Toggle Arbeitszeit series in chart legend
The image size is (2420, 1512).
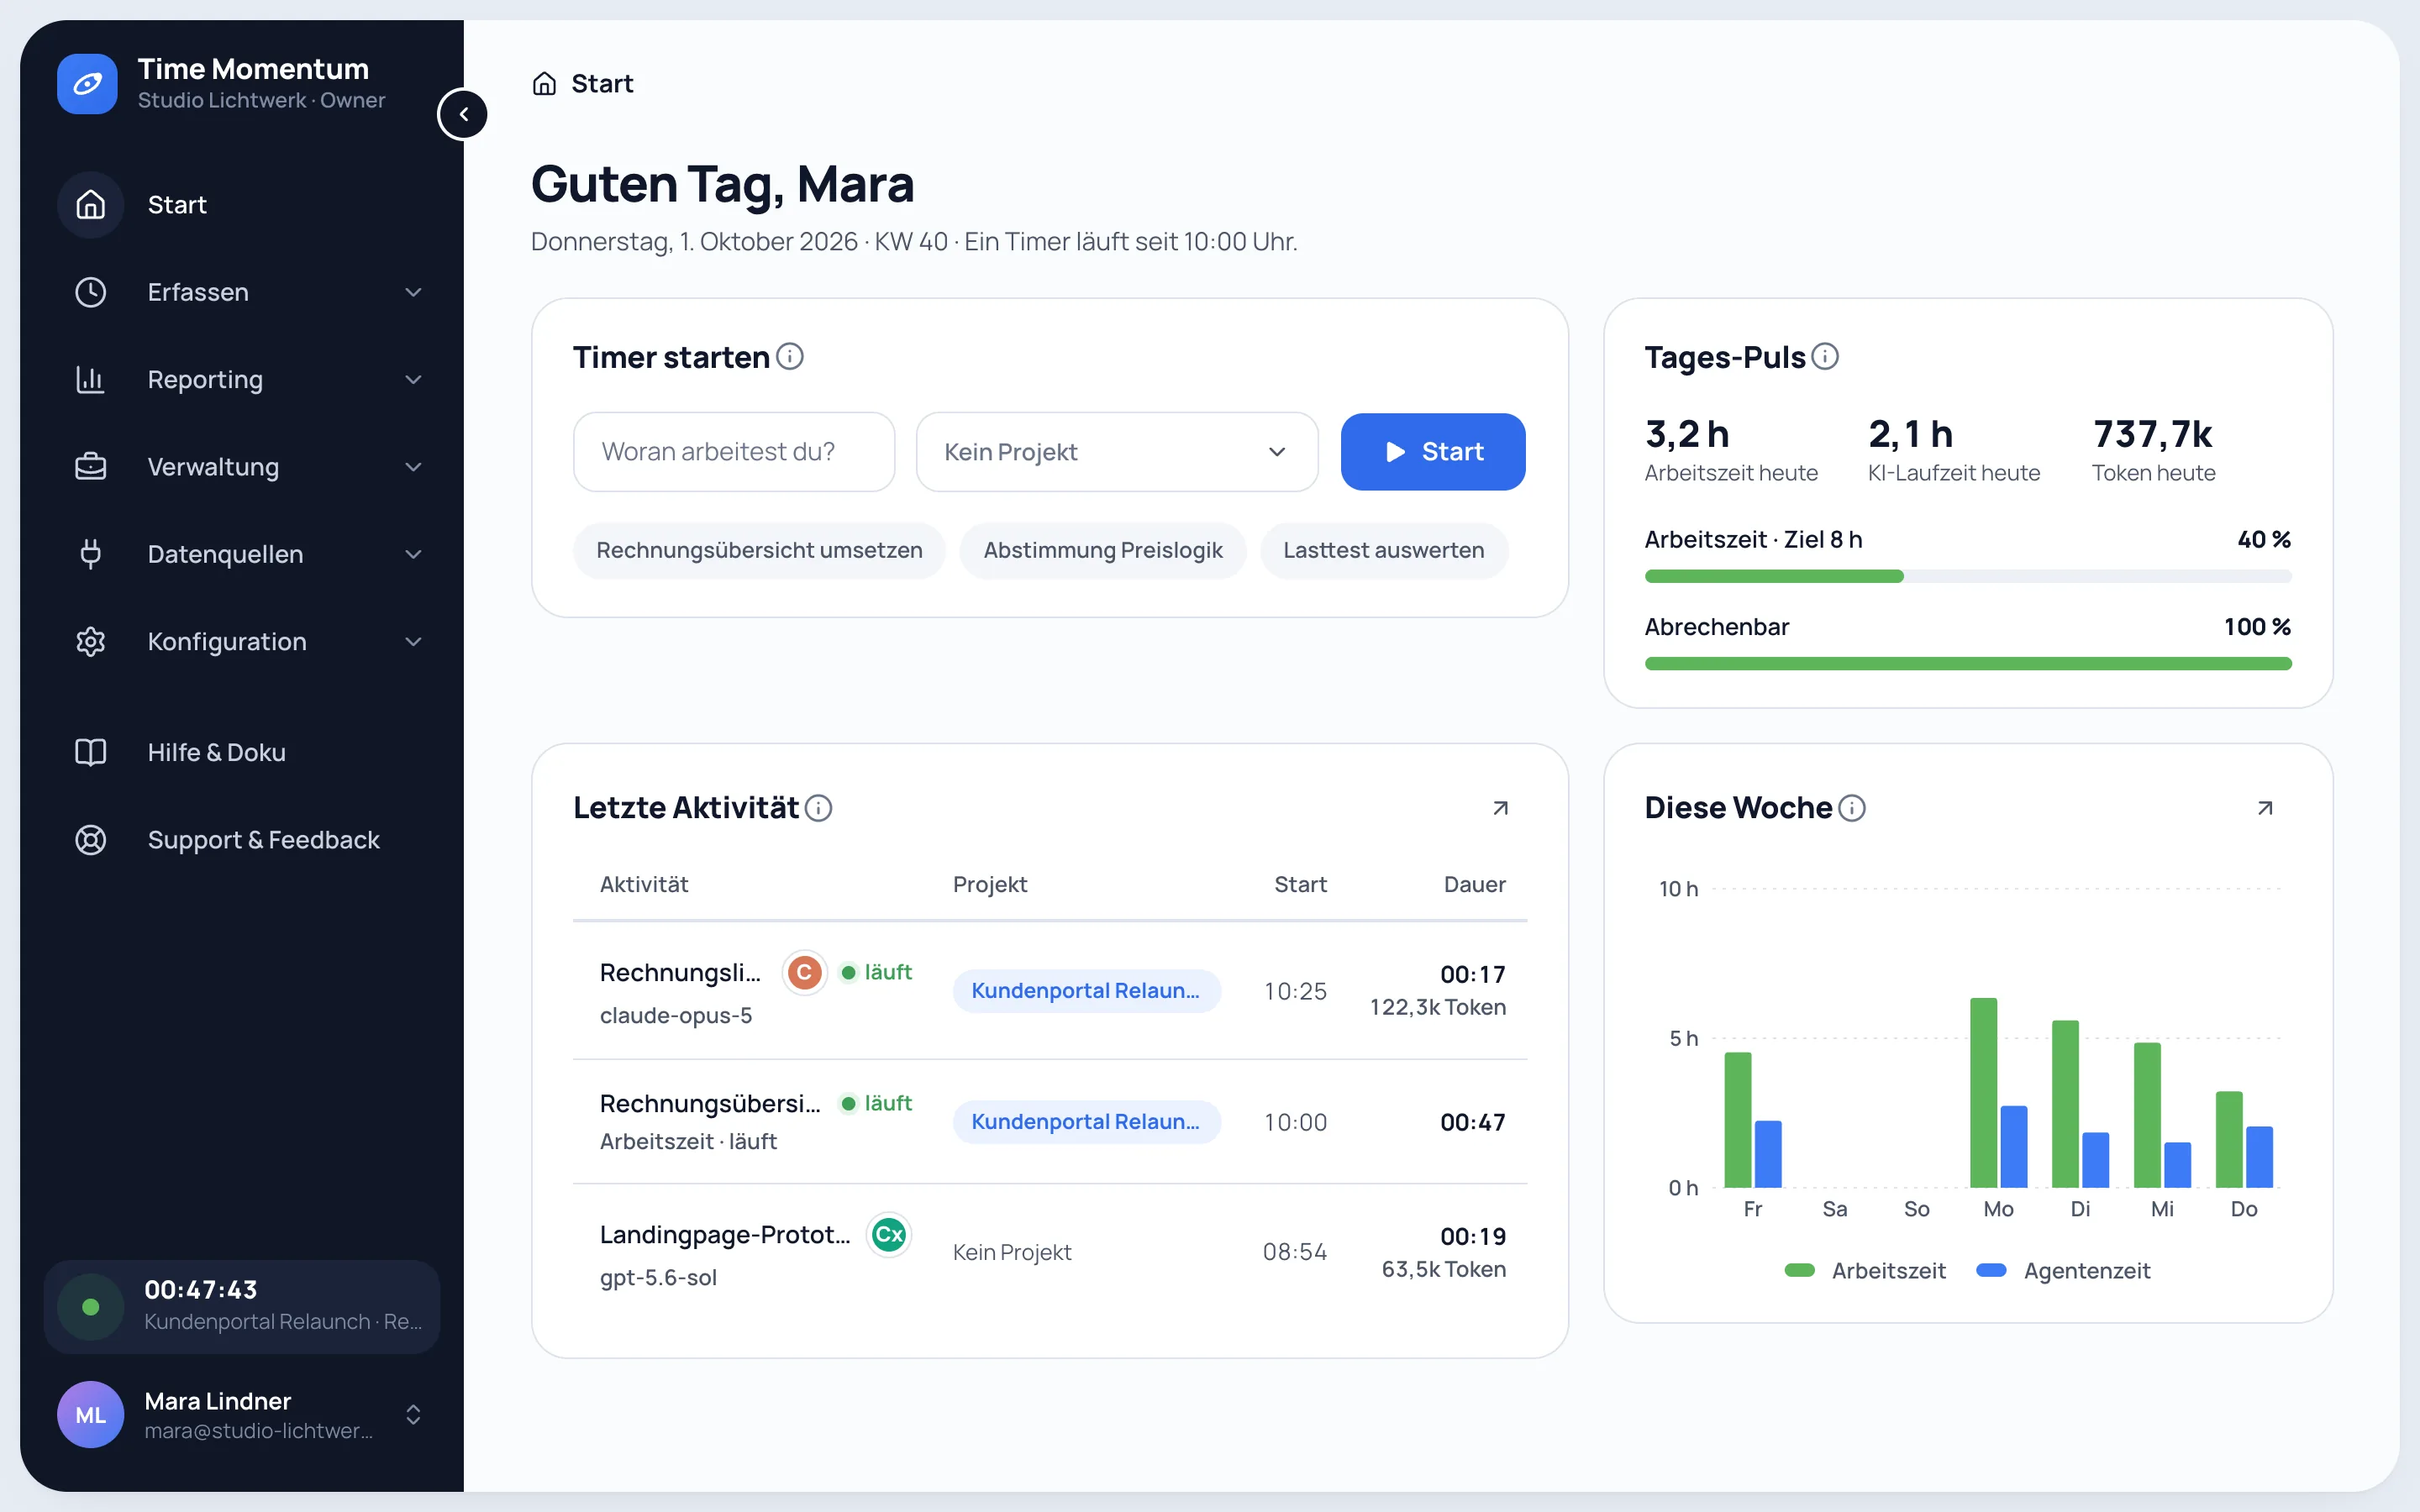coord(1865,1271)
